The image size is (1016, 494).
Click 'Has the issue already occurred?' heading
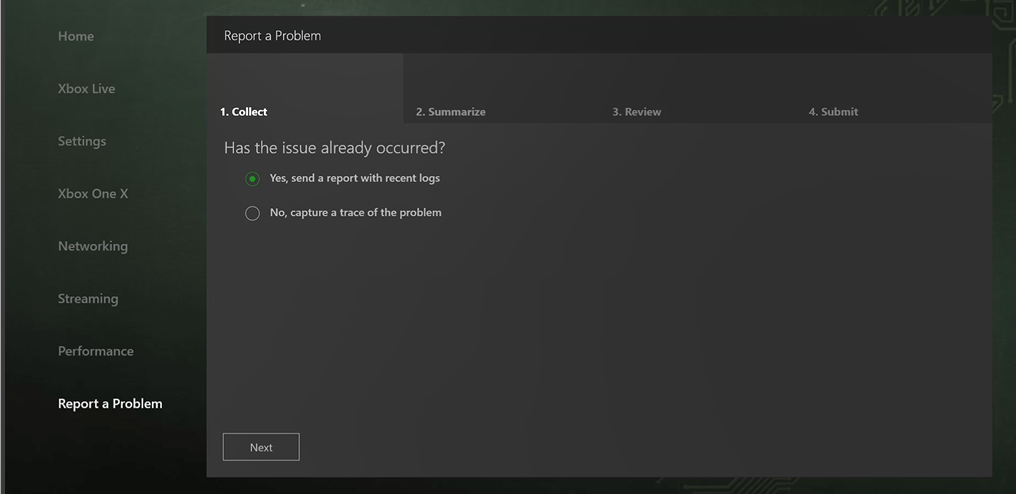(334, 148)
